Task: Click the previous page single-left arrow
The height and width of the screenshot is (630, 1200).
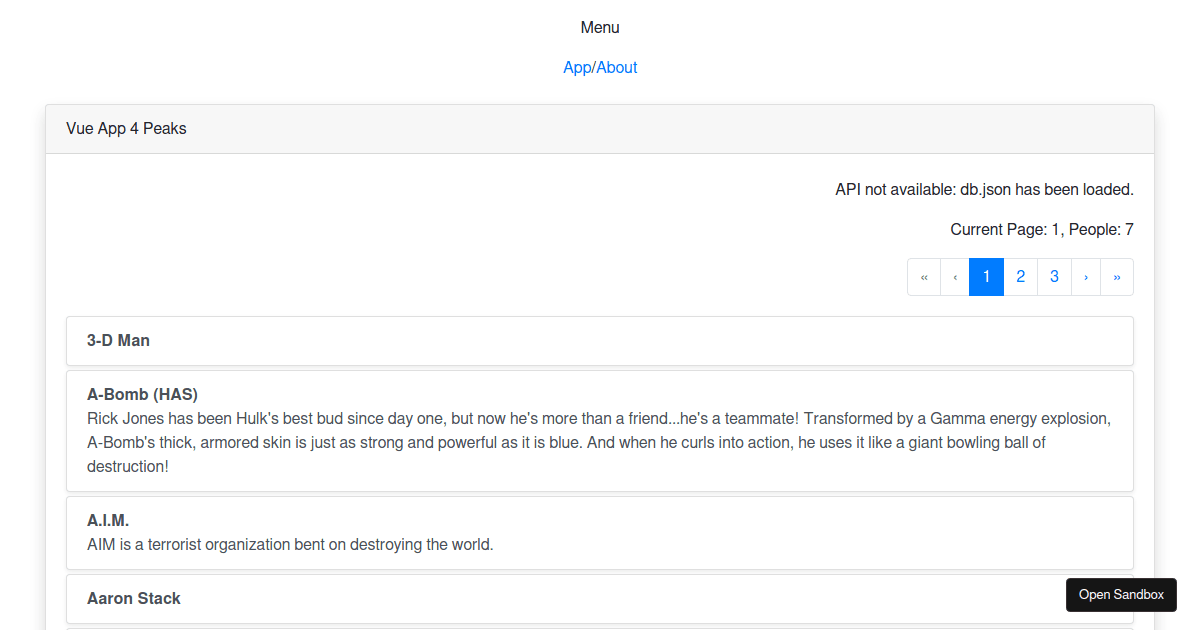Action: click(x=955, y=277)
